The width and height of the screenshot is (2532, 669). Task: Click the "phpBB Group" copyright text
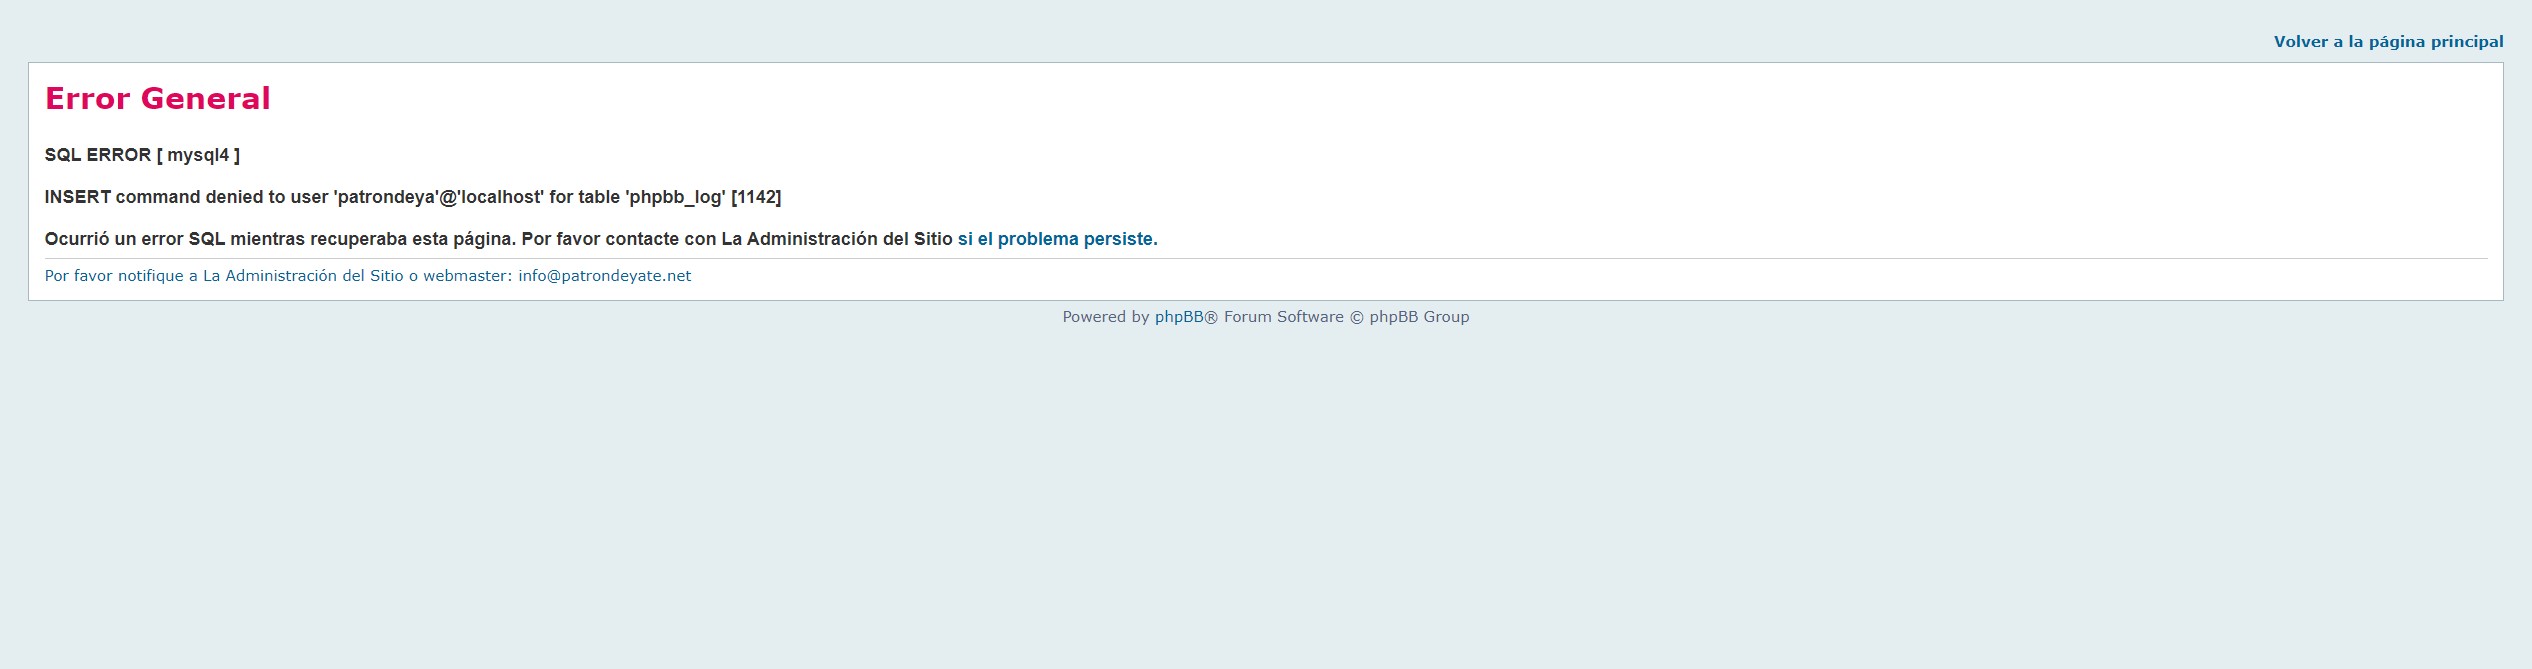click(x=1418, y=317)
